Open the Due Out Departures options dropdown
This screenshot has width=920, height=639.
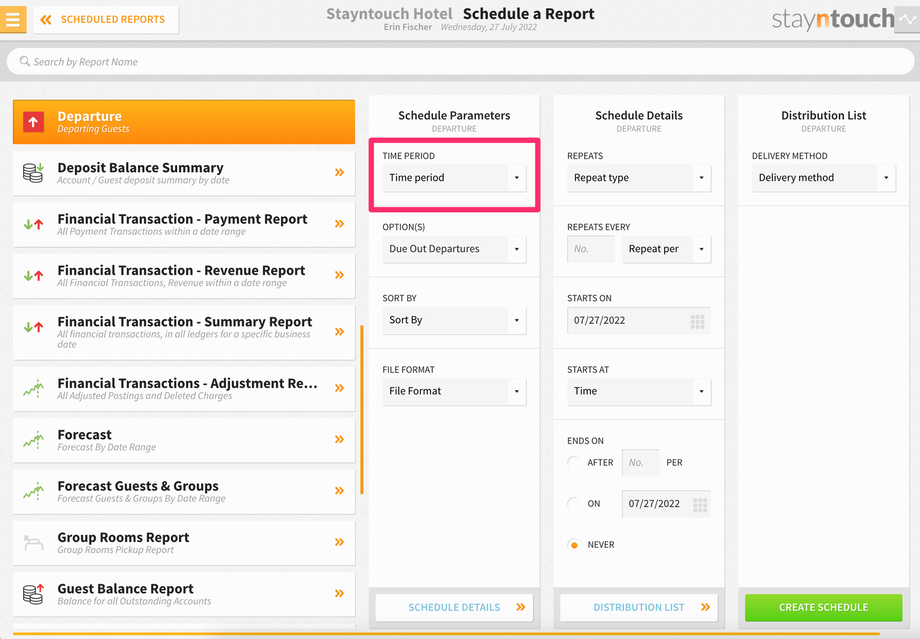coord(454,249)
